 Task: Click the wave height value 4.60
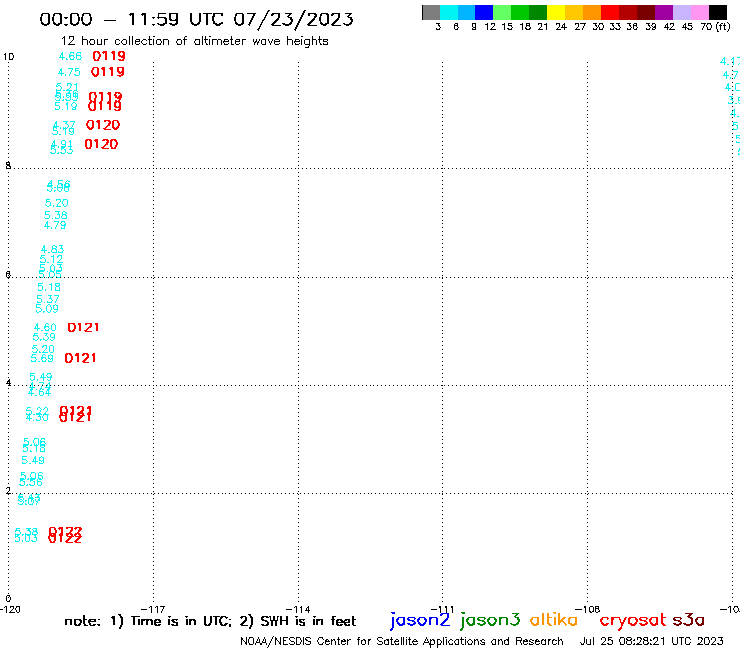pos(45,327)
